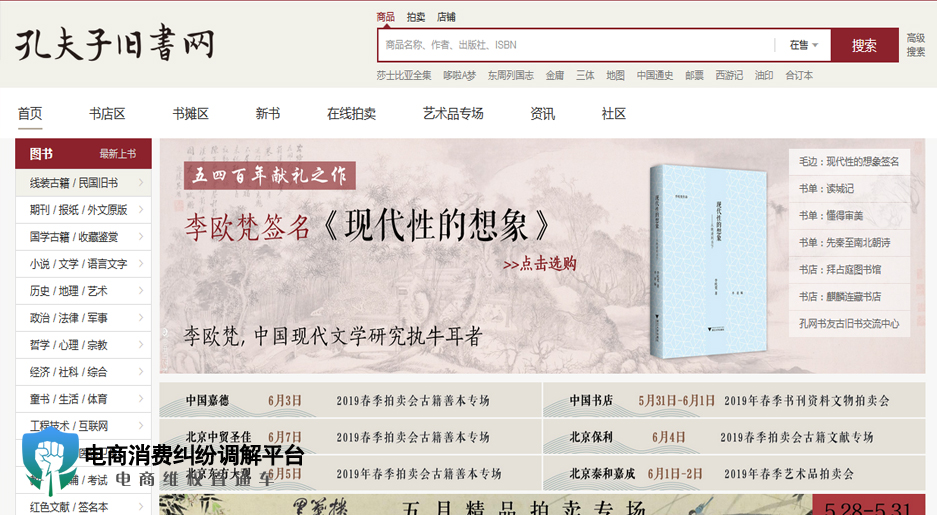Open 北京泰和嘉成 6月1日-2日 auction entry
Viewport: 937px width, 515px height.
pyautogui.click(x=734, y=474)
